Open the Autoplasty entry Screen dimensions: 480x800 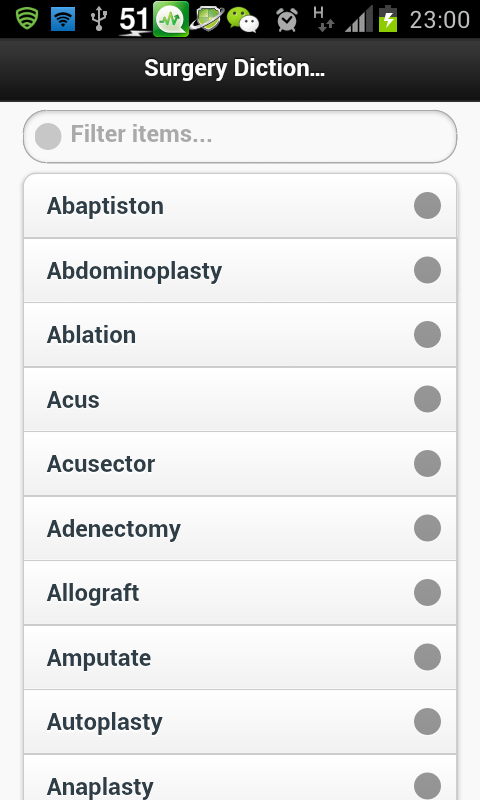[x=240, y=722]
